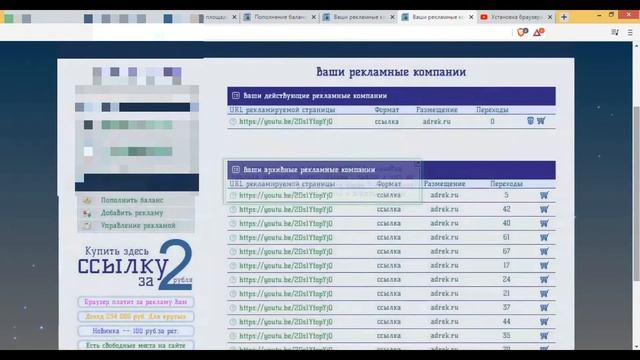Open the youtu.be link in the row with 40 clicks
The width and height of the screenshot is (640, 360).
tap(286, 224)
